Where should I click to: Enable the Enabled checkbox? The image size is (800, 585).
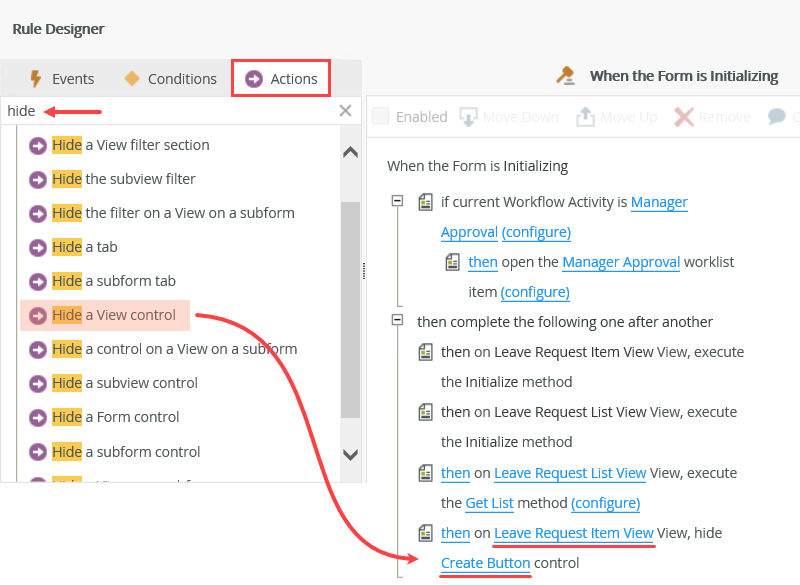click(379, 116)
